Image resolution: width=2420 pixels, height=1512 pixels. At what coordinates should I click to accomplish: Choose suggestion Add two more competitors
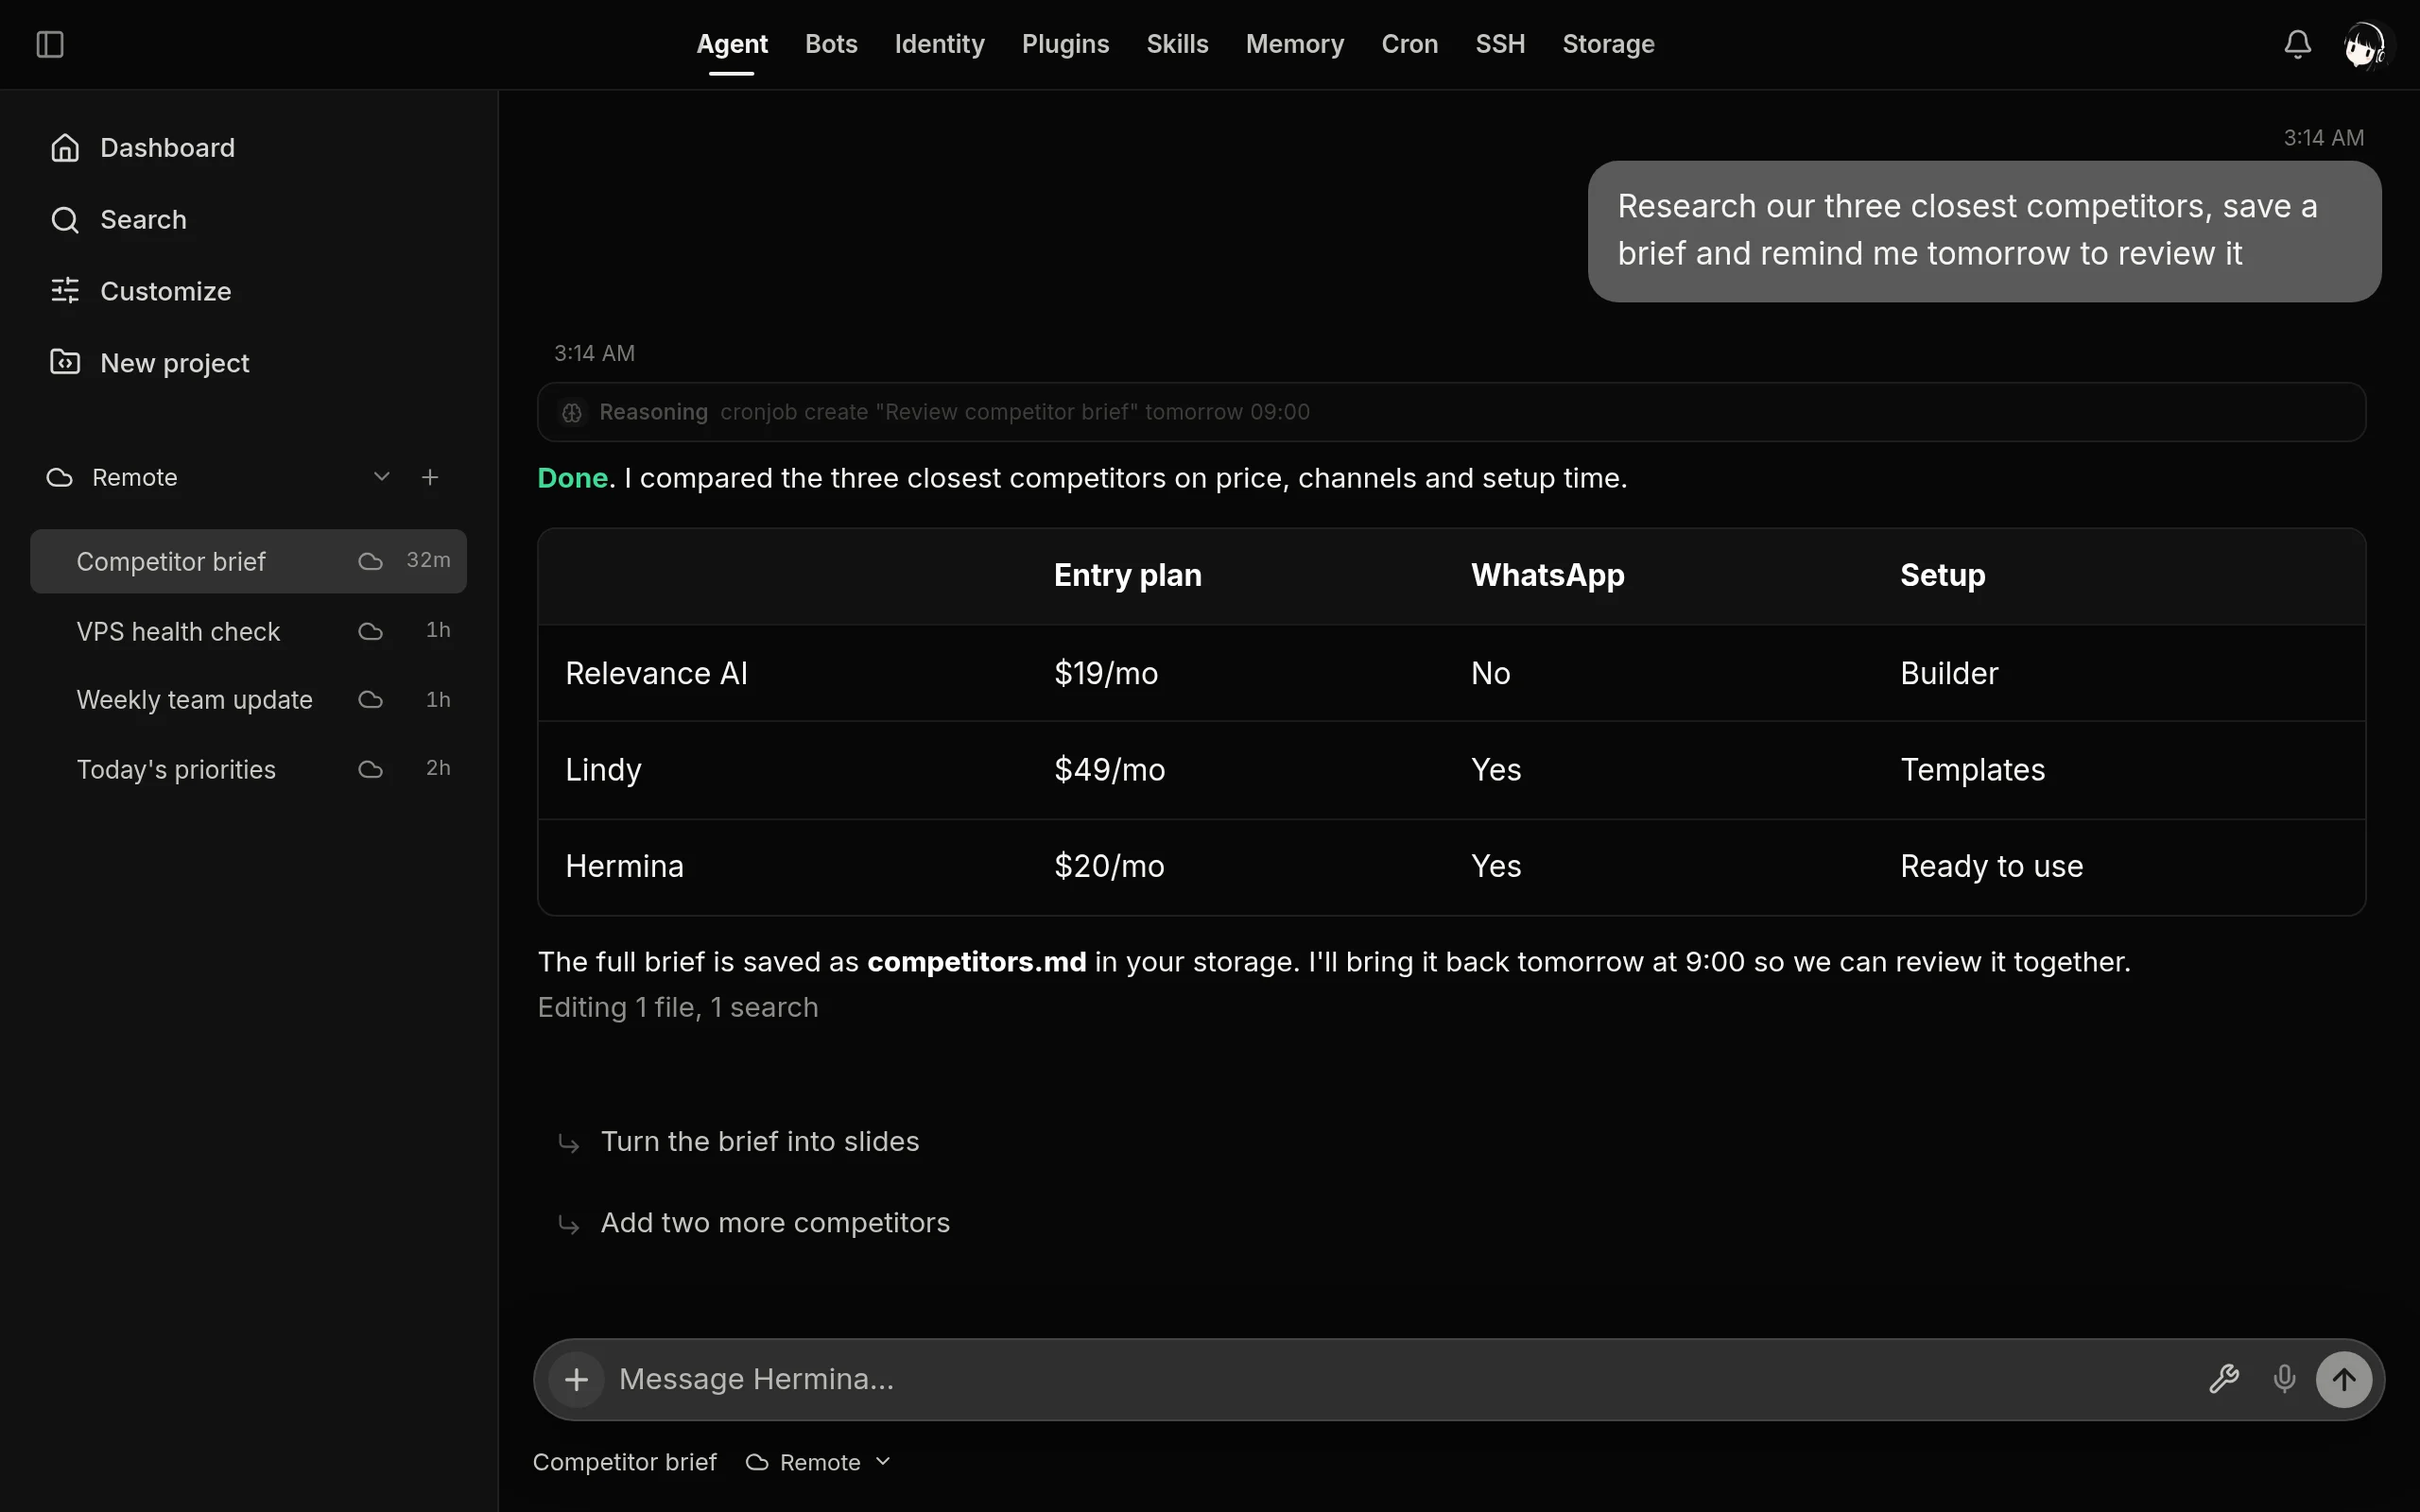point(775,1223)
